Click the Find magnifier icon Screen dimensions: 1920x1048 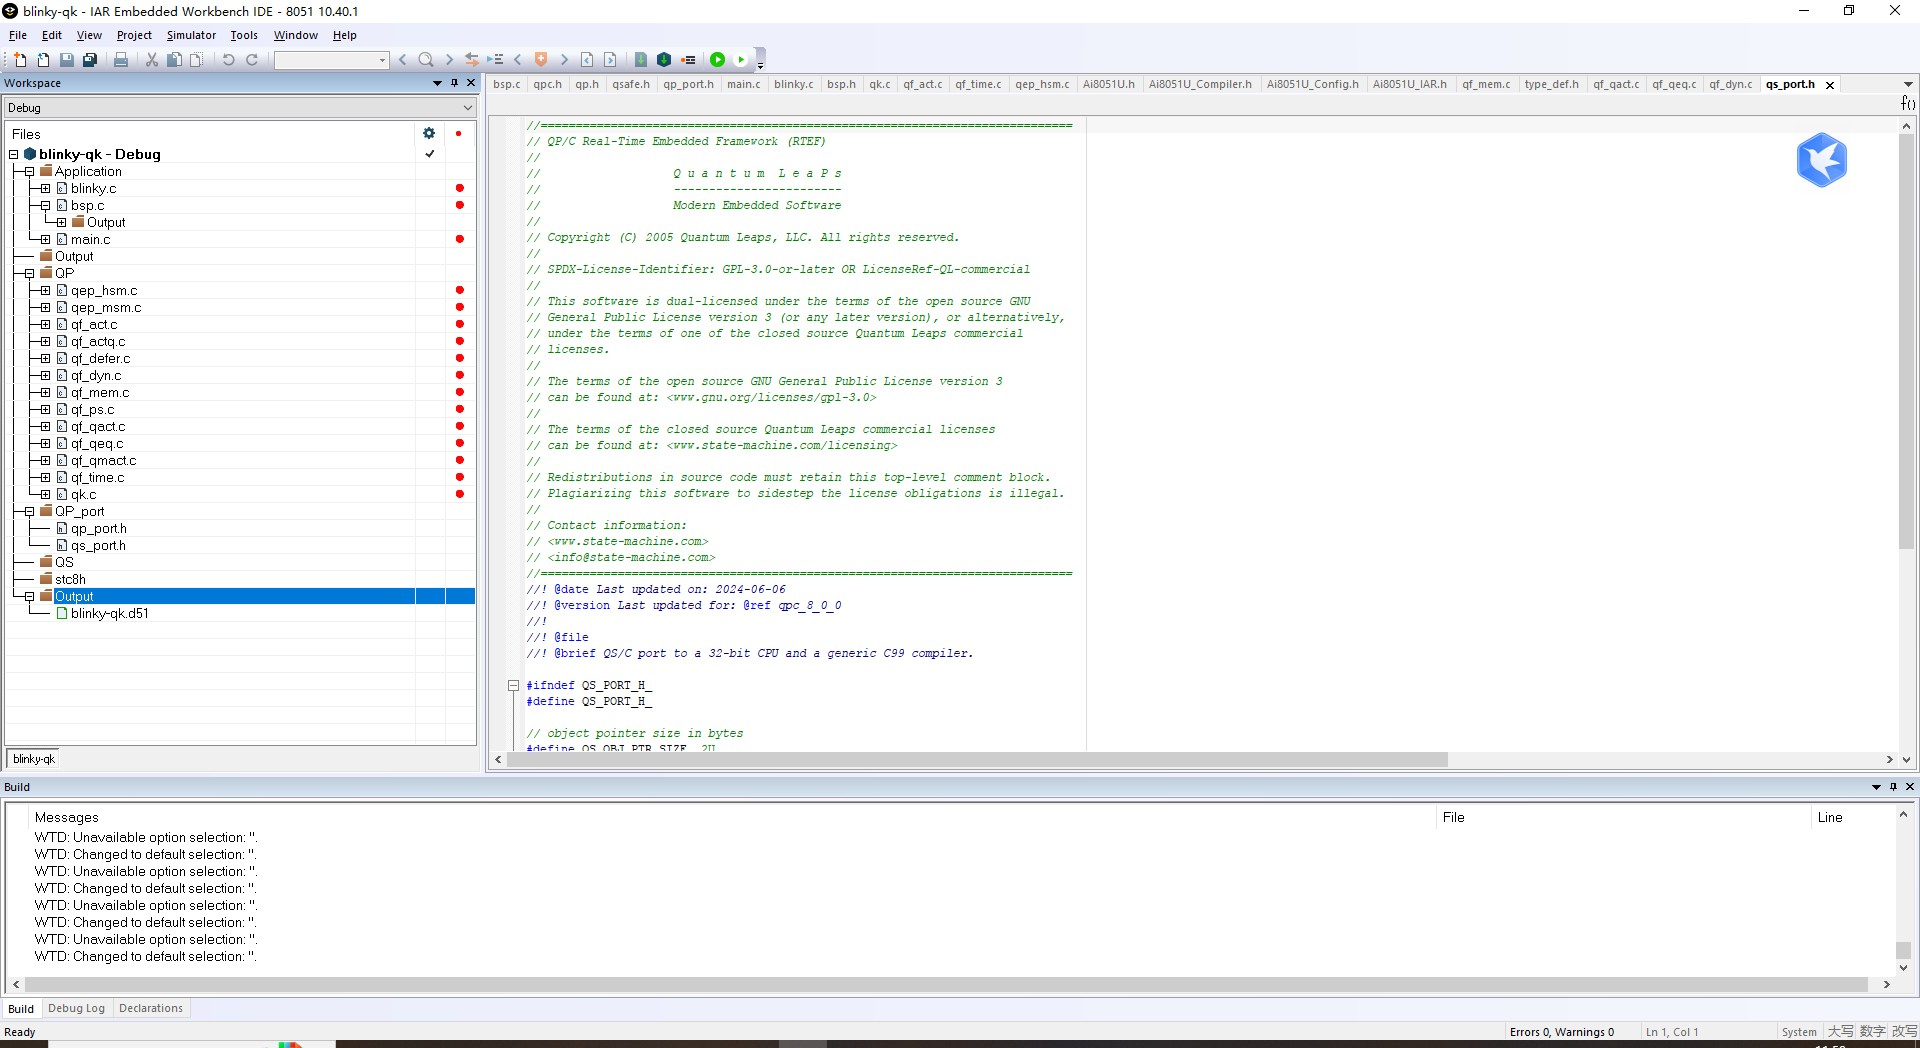coord(426,60)
